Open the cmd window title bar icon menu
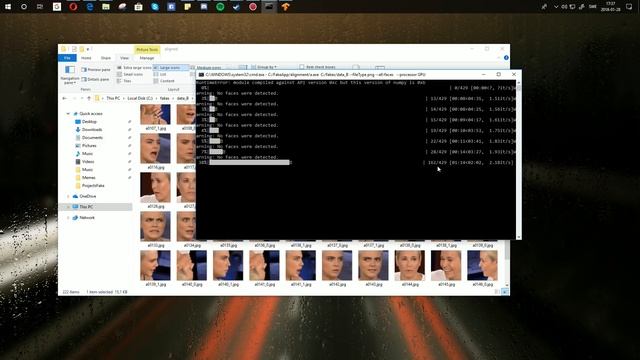This screenshot has width=640, height=360. coord(201,75)
